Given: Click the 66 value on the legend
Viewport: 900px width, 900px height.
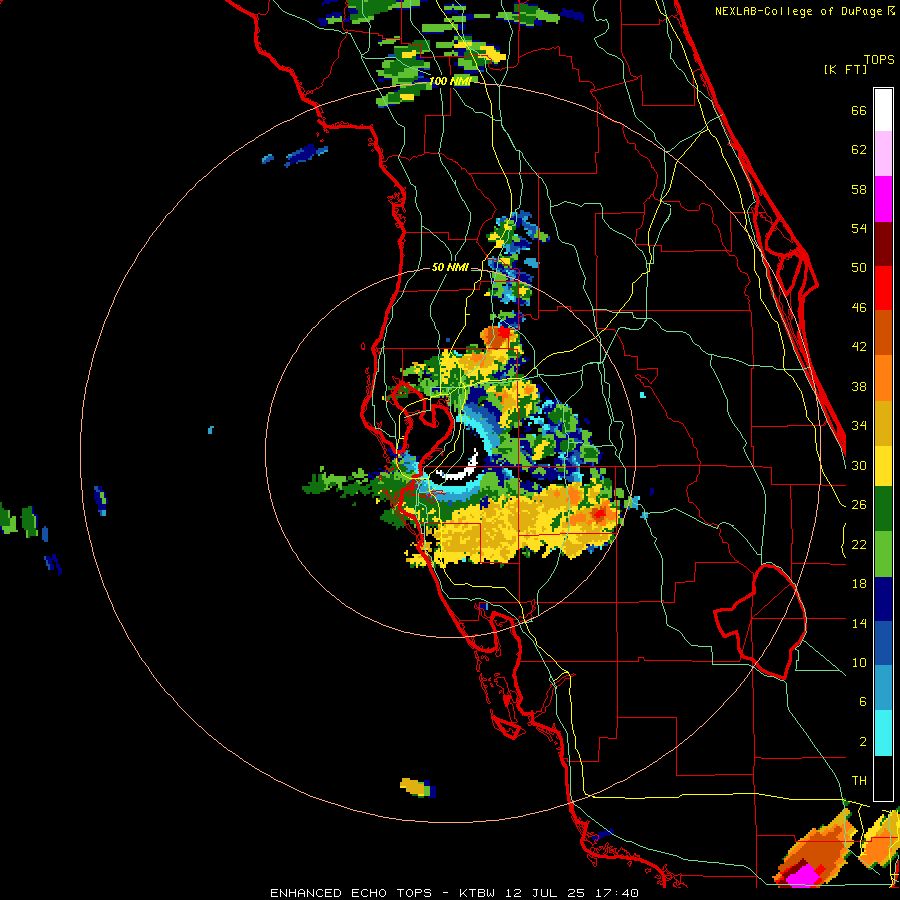Looking at the screenshot, I should (x=859, y=111).
